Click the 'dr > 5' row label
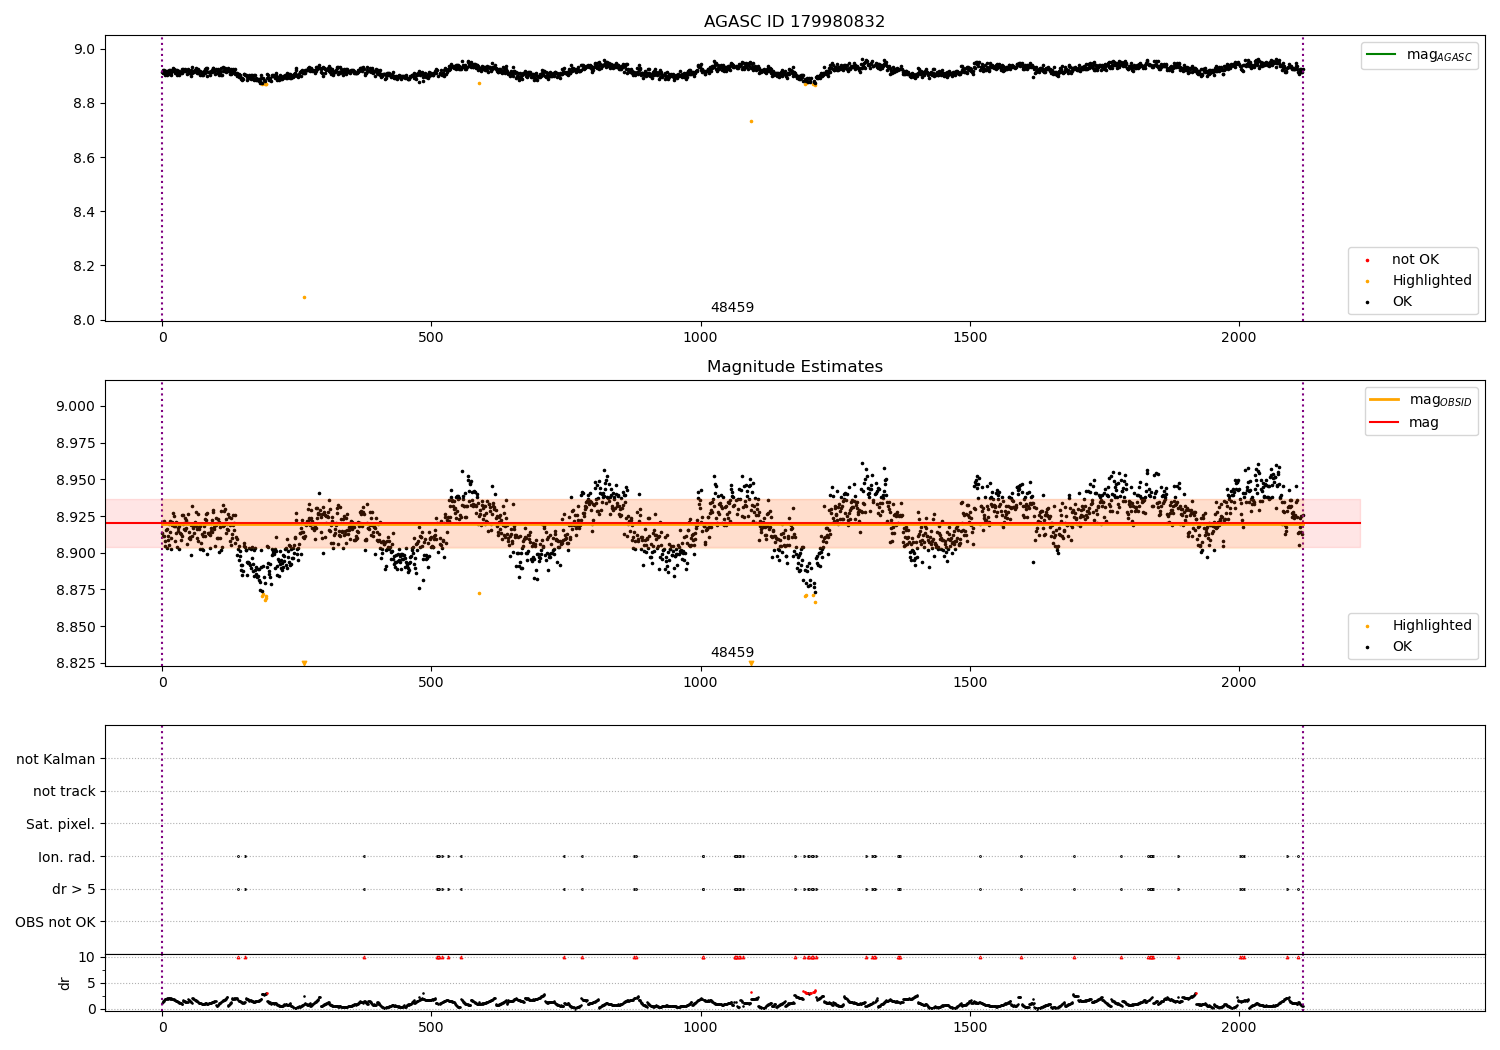The image size is (1500, 1050). tap(74, 889)
